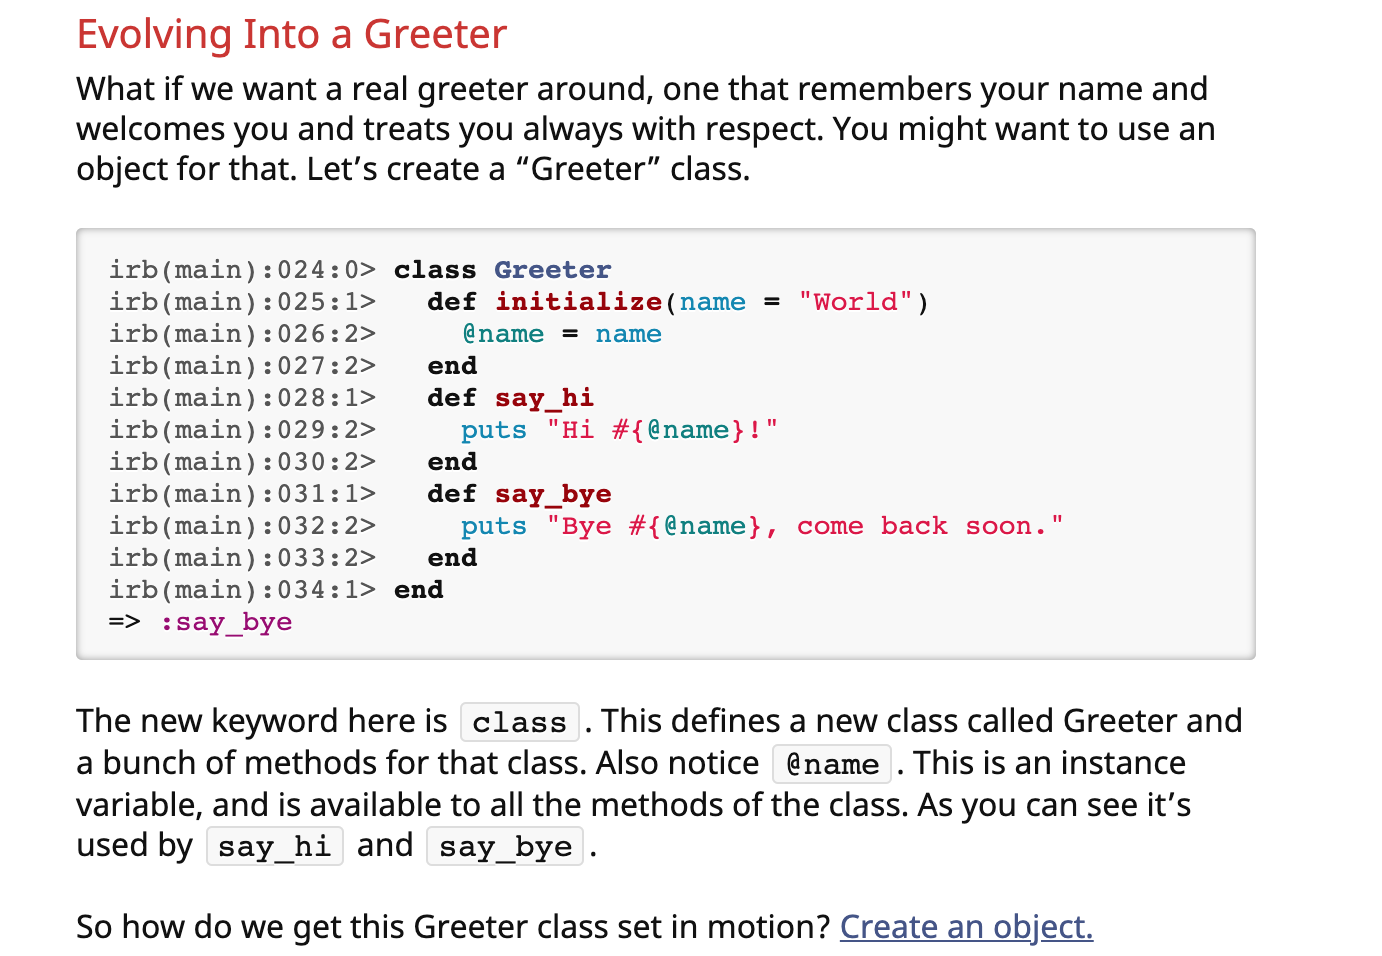Click the irb(main):034:1> prompt
Viewport: 1382px width, 956px height.
click(x=243, y=590)
